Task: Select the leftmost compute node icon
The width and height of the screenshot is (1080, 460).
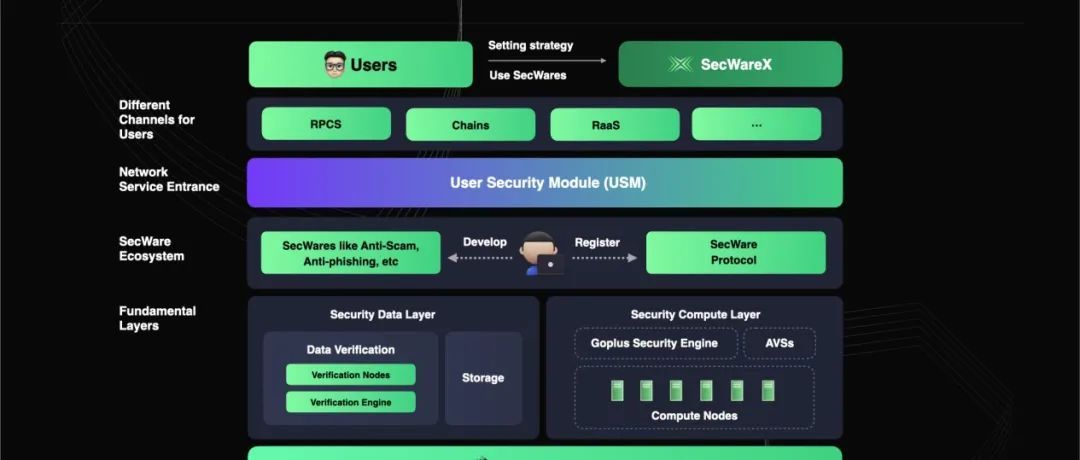Action: coord(618,390)
